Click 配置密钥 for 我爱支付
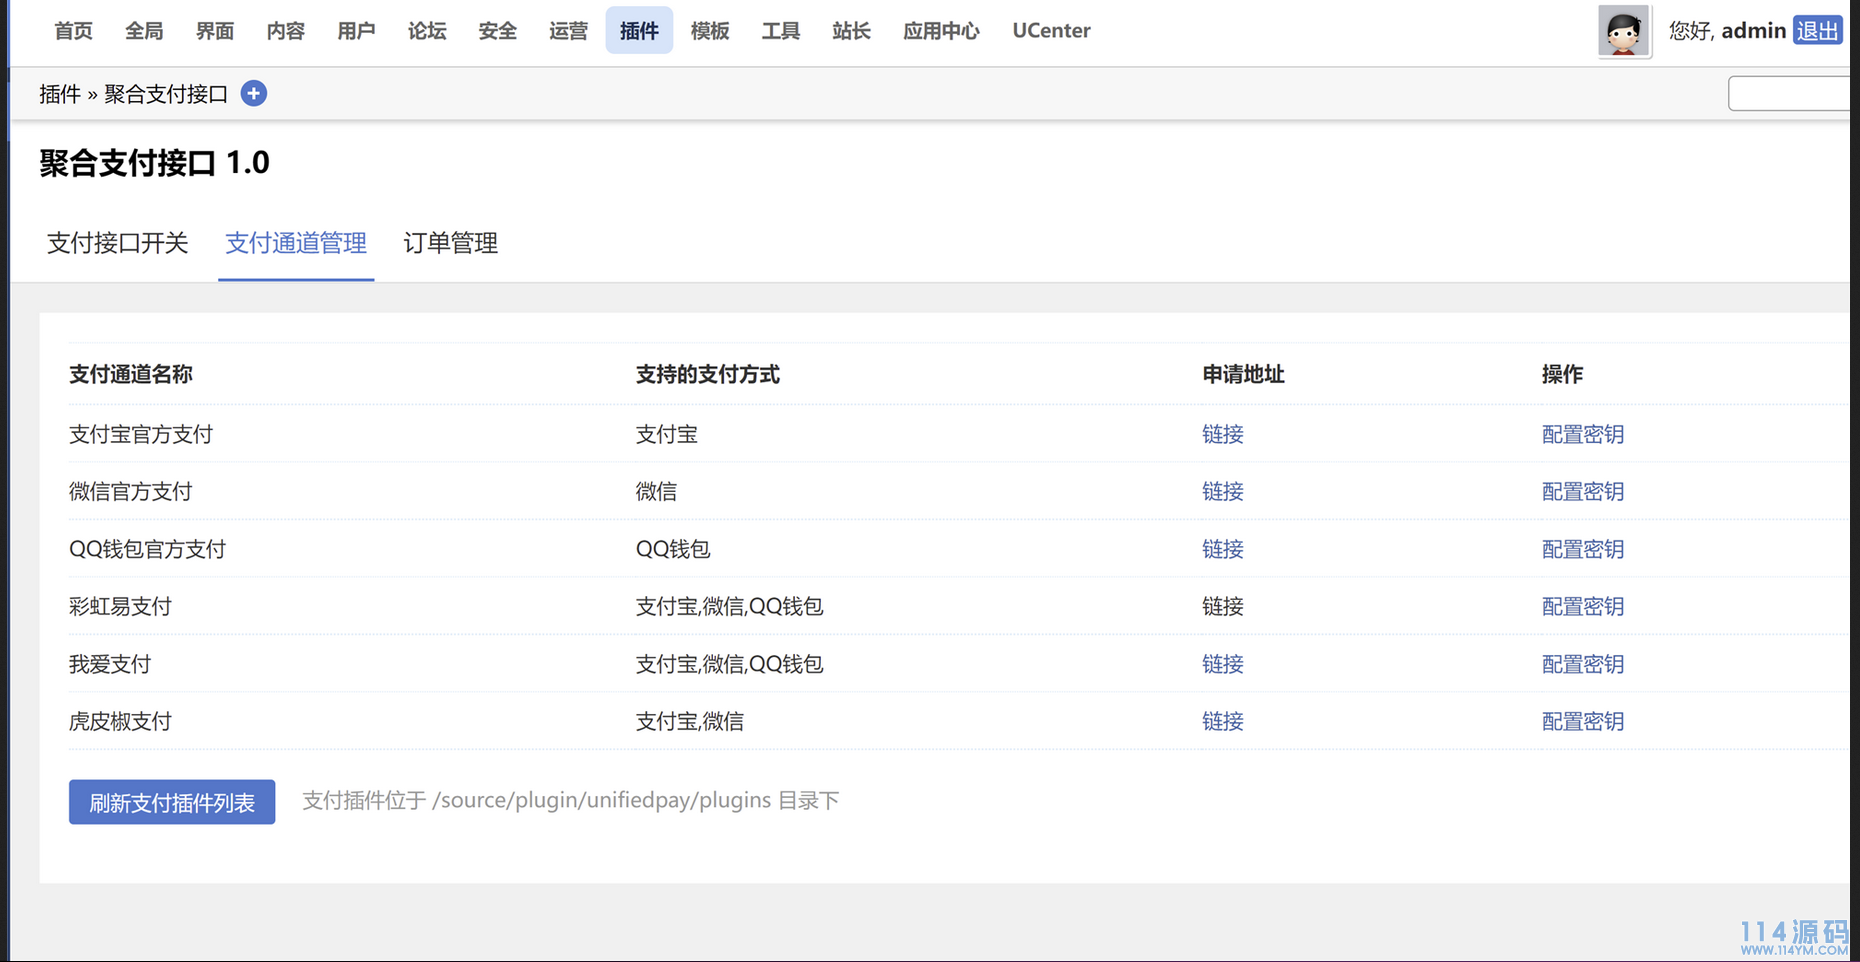Image resolution: width=1860 pixels, height=962 pixels. click(x=1583, y=664)
